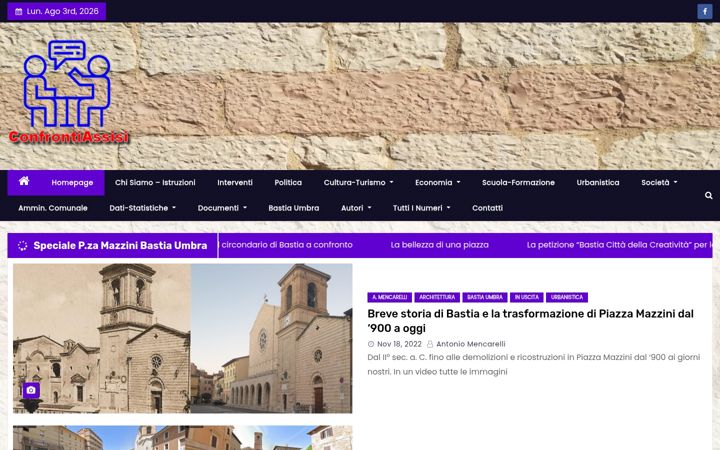Image resolution: width=720 pixels, height=450 pixels.
Task: Open article Breve storia di Bastia
Action: click(530, 321)
